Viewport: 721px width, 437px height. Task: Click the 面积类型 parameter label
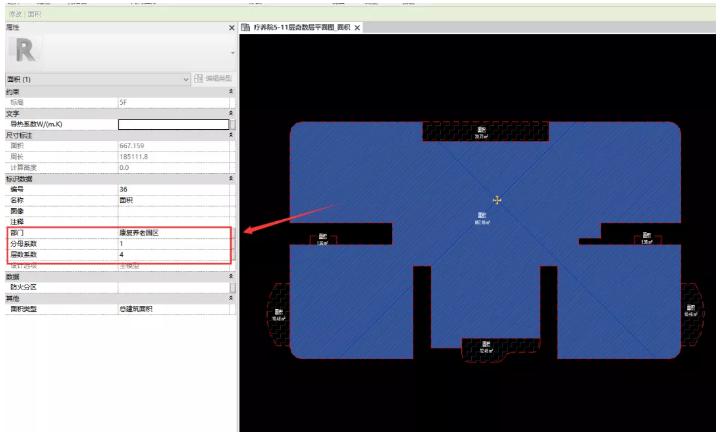23,309
